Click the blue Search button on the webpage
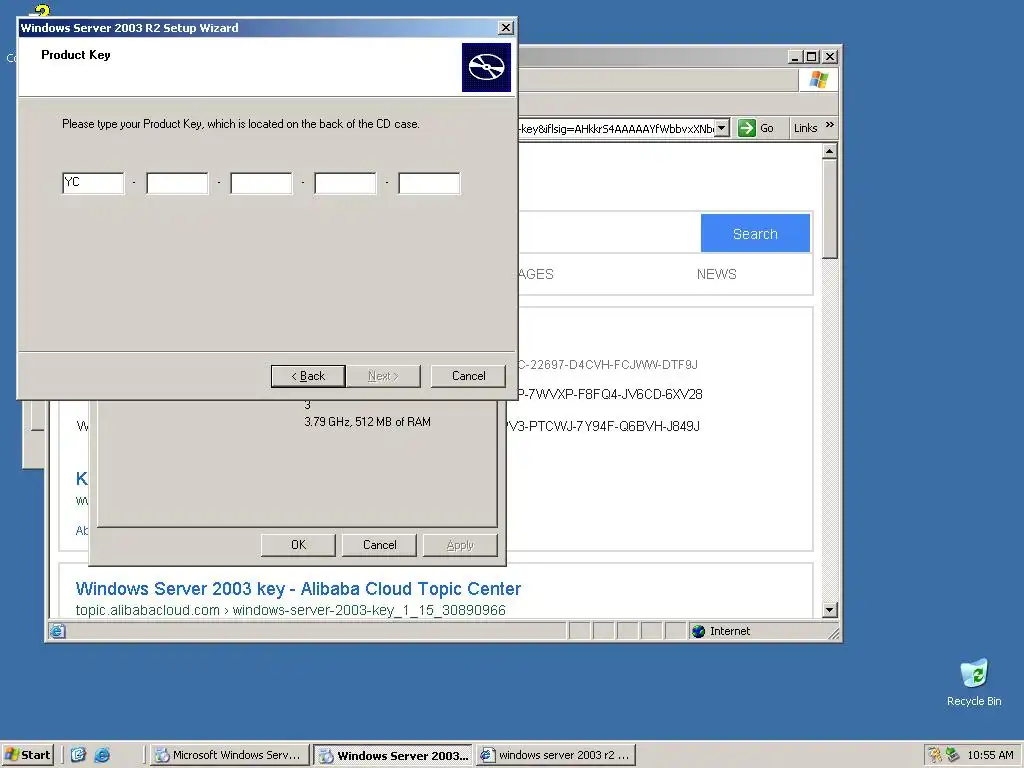This screenshot has width=1024, height=768. 756,234
